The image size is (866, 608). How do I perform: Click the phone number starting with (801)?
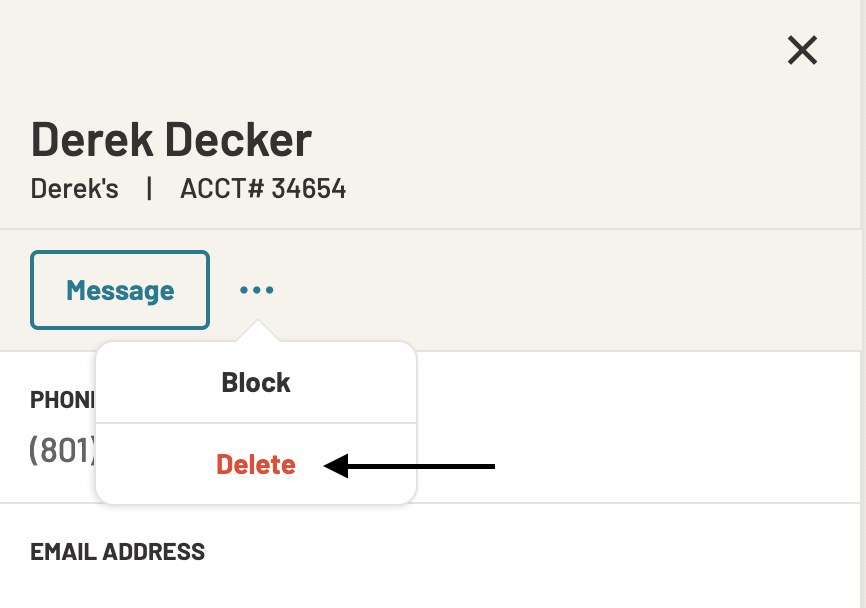coord(62,450)
